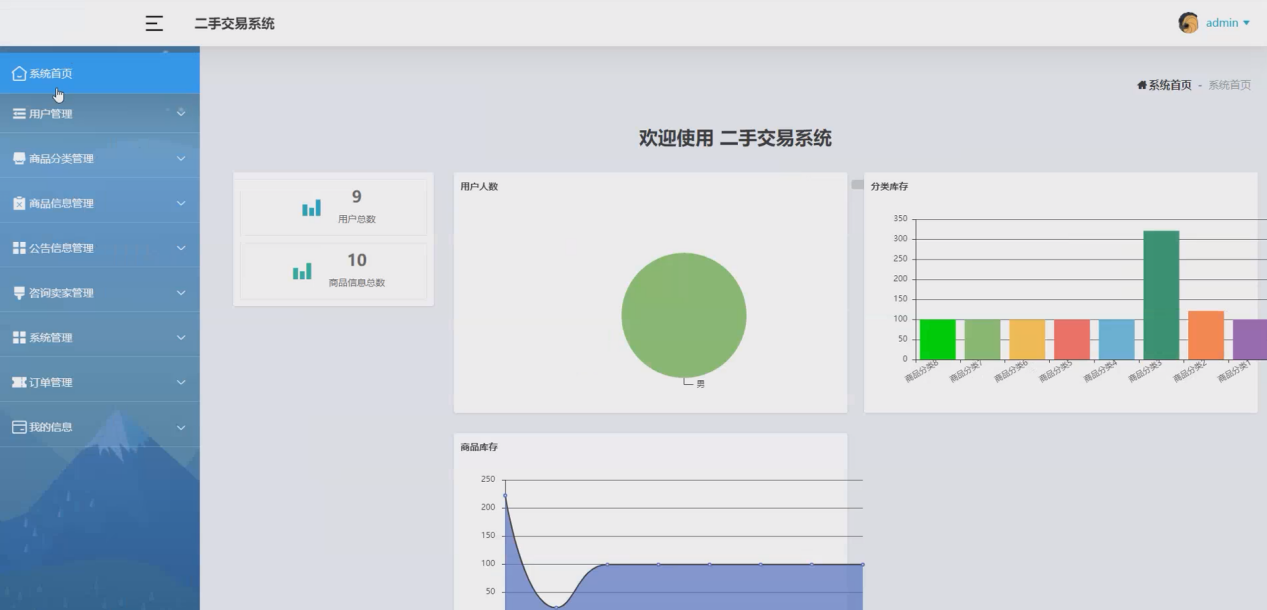Click the hamburger menu icon near the title
Image resolution: width=1267 pixels, height=610 pixels.
point(153,23)
